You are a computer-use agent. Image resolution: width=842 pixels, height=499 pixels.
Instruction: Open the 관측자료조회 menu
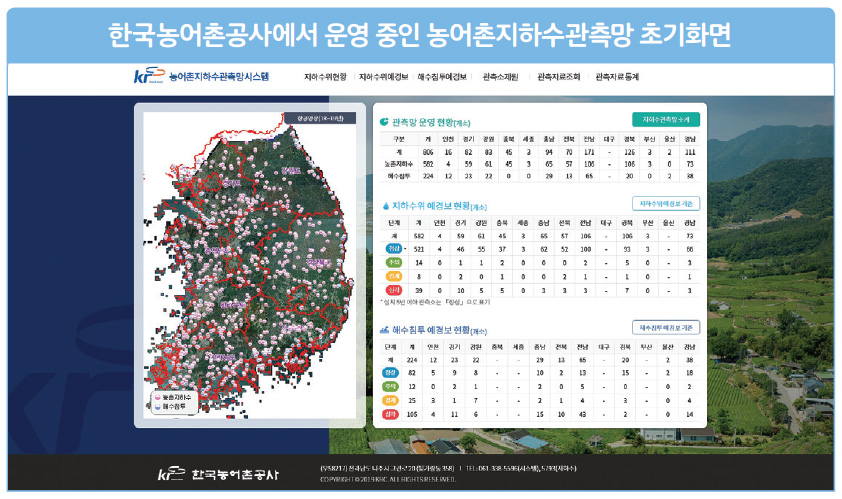pos(559,77)
